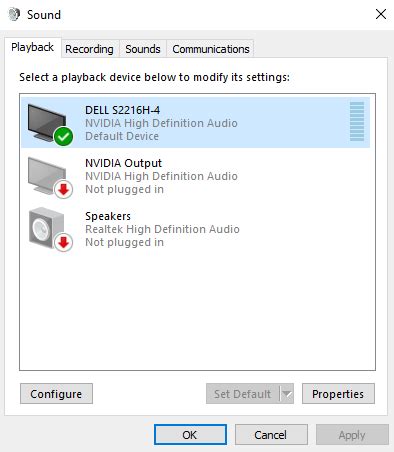Open Properties for the selected device
This screenshot has height=452, width=394.
[x=338, y=394]
